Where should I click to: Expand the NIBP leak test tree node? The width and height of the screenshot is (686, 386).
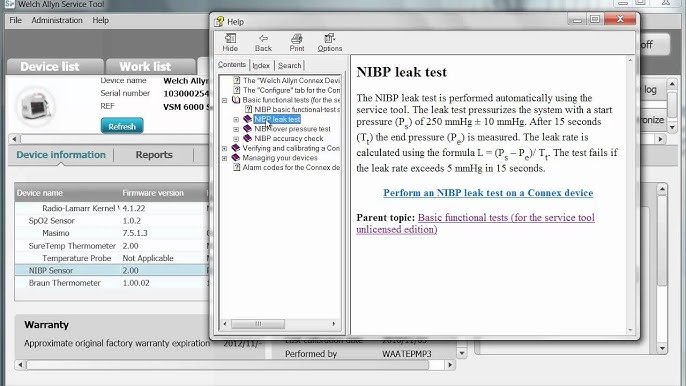tap(236, 119)
